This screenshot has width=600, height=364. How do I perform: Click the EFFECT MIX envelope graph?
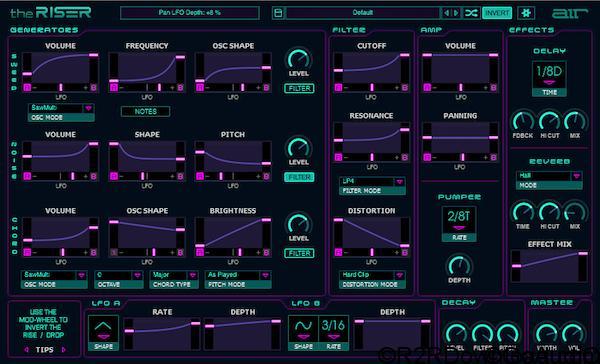(549, 266)
